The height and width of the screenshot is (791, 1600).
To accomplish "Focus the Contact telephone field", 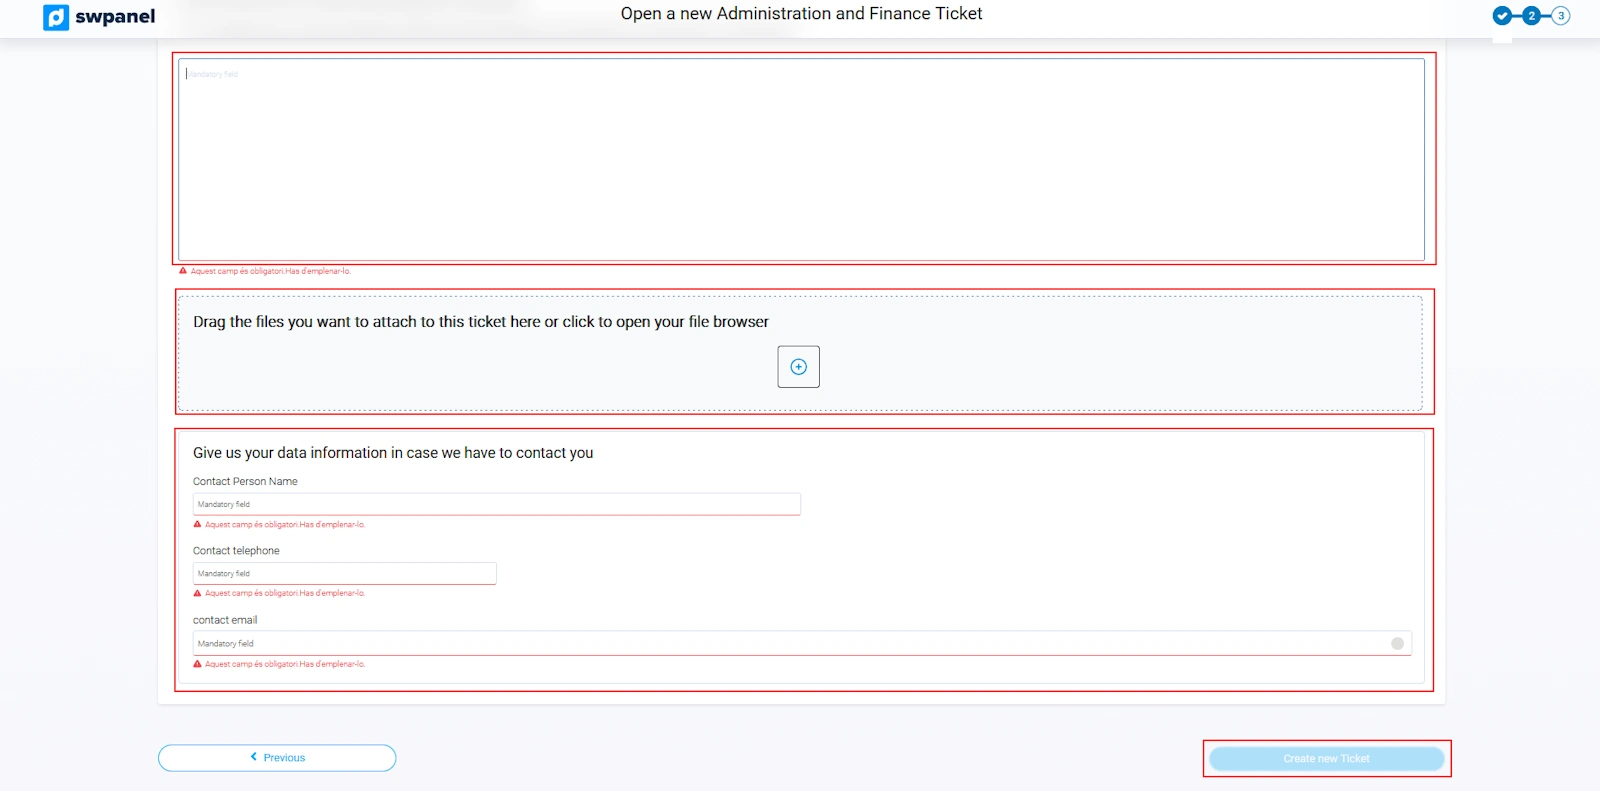I will pos(344,574).
